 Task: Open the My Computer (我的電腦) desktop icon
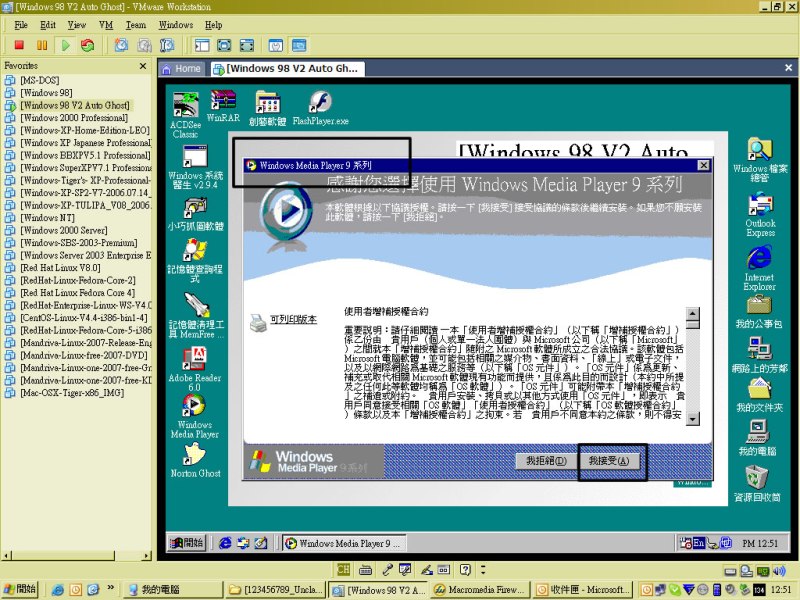click(758, 438)
